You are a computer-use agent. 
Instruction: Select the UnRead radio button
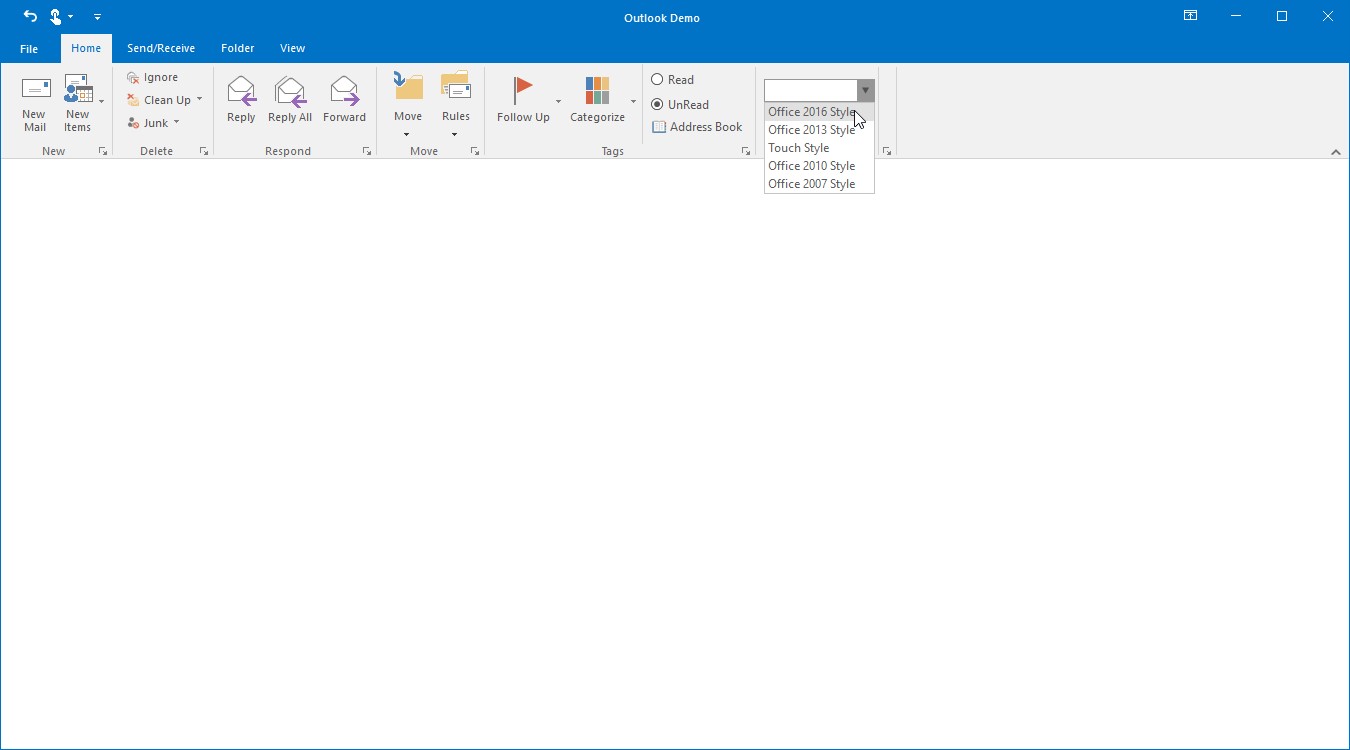(658, 104)
